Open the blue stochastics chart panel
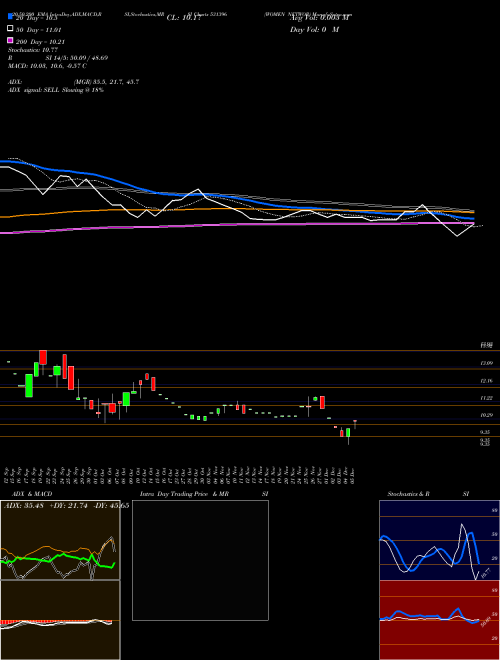Screen dimensions: 500x660 pos(439,540)
